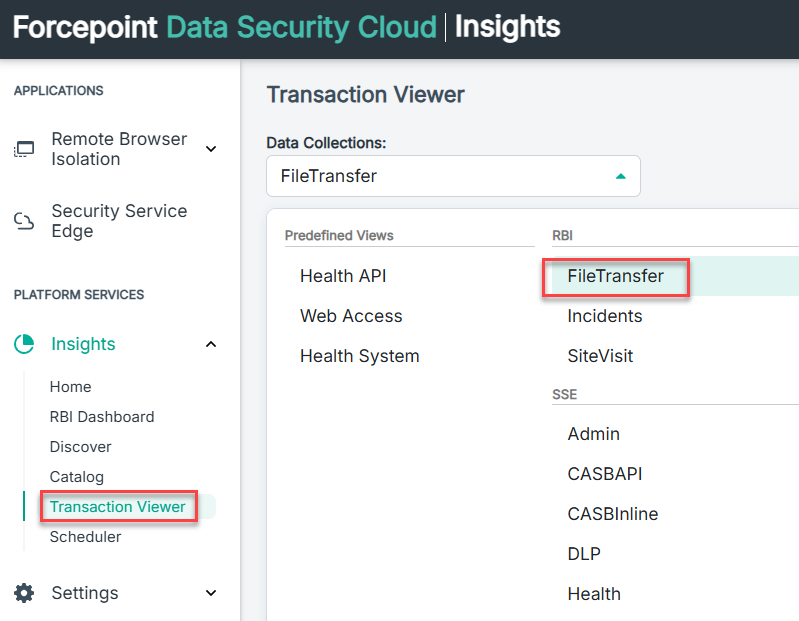Click the green dropdown arrow in FileTransfer box
The height and width of the screenshot is (621, 799).
pos(620,176)
